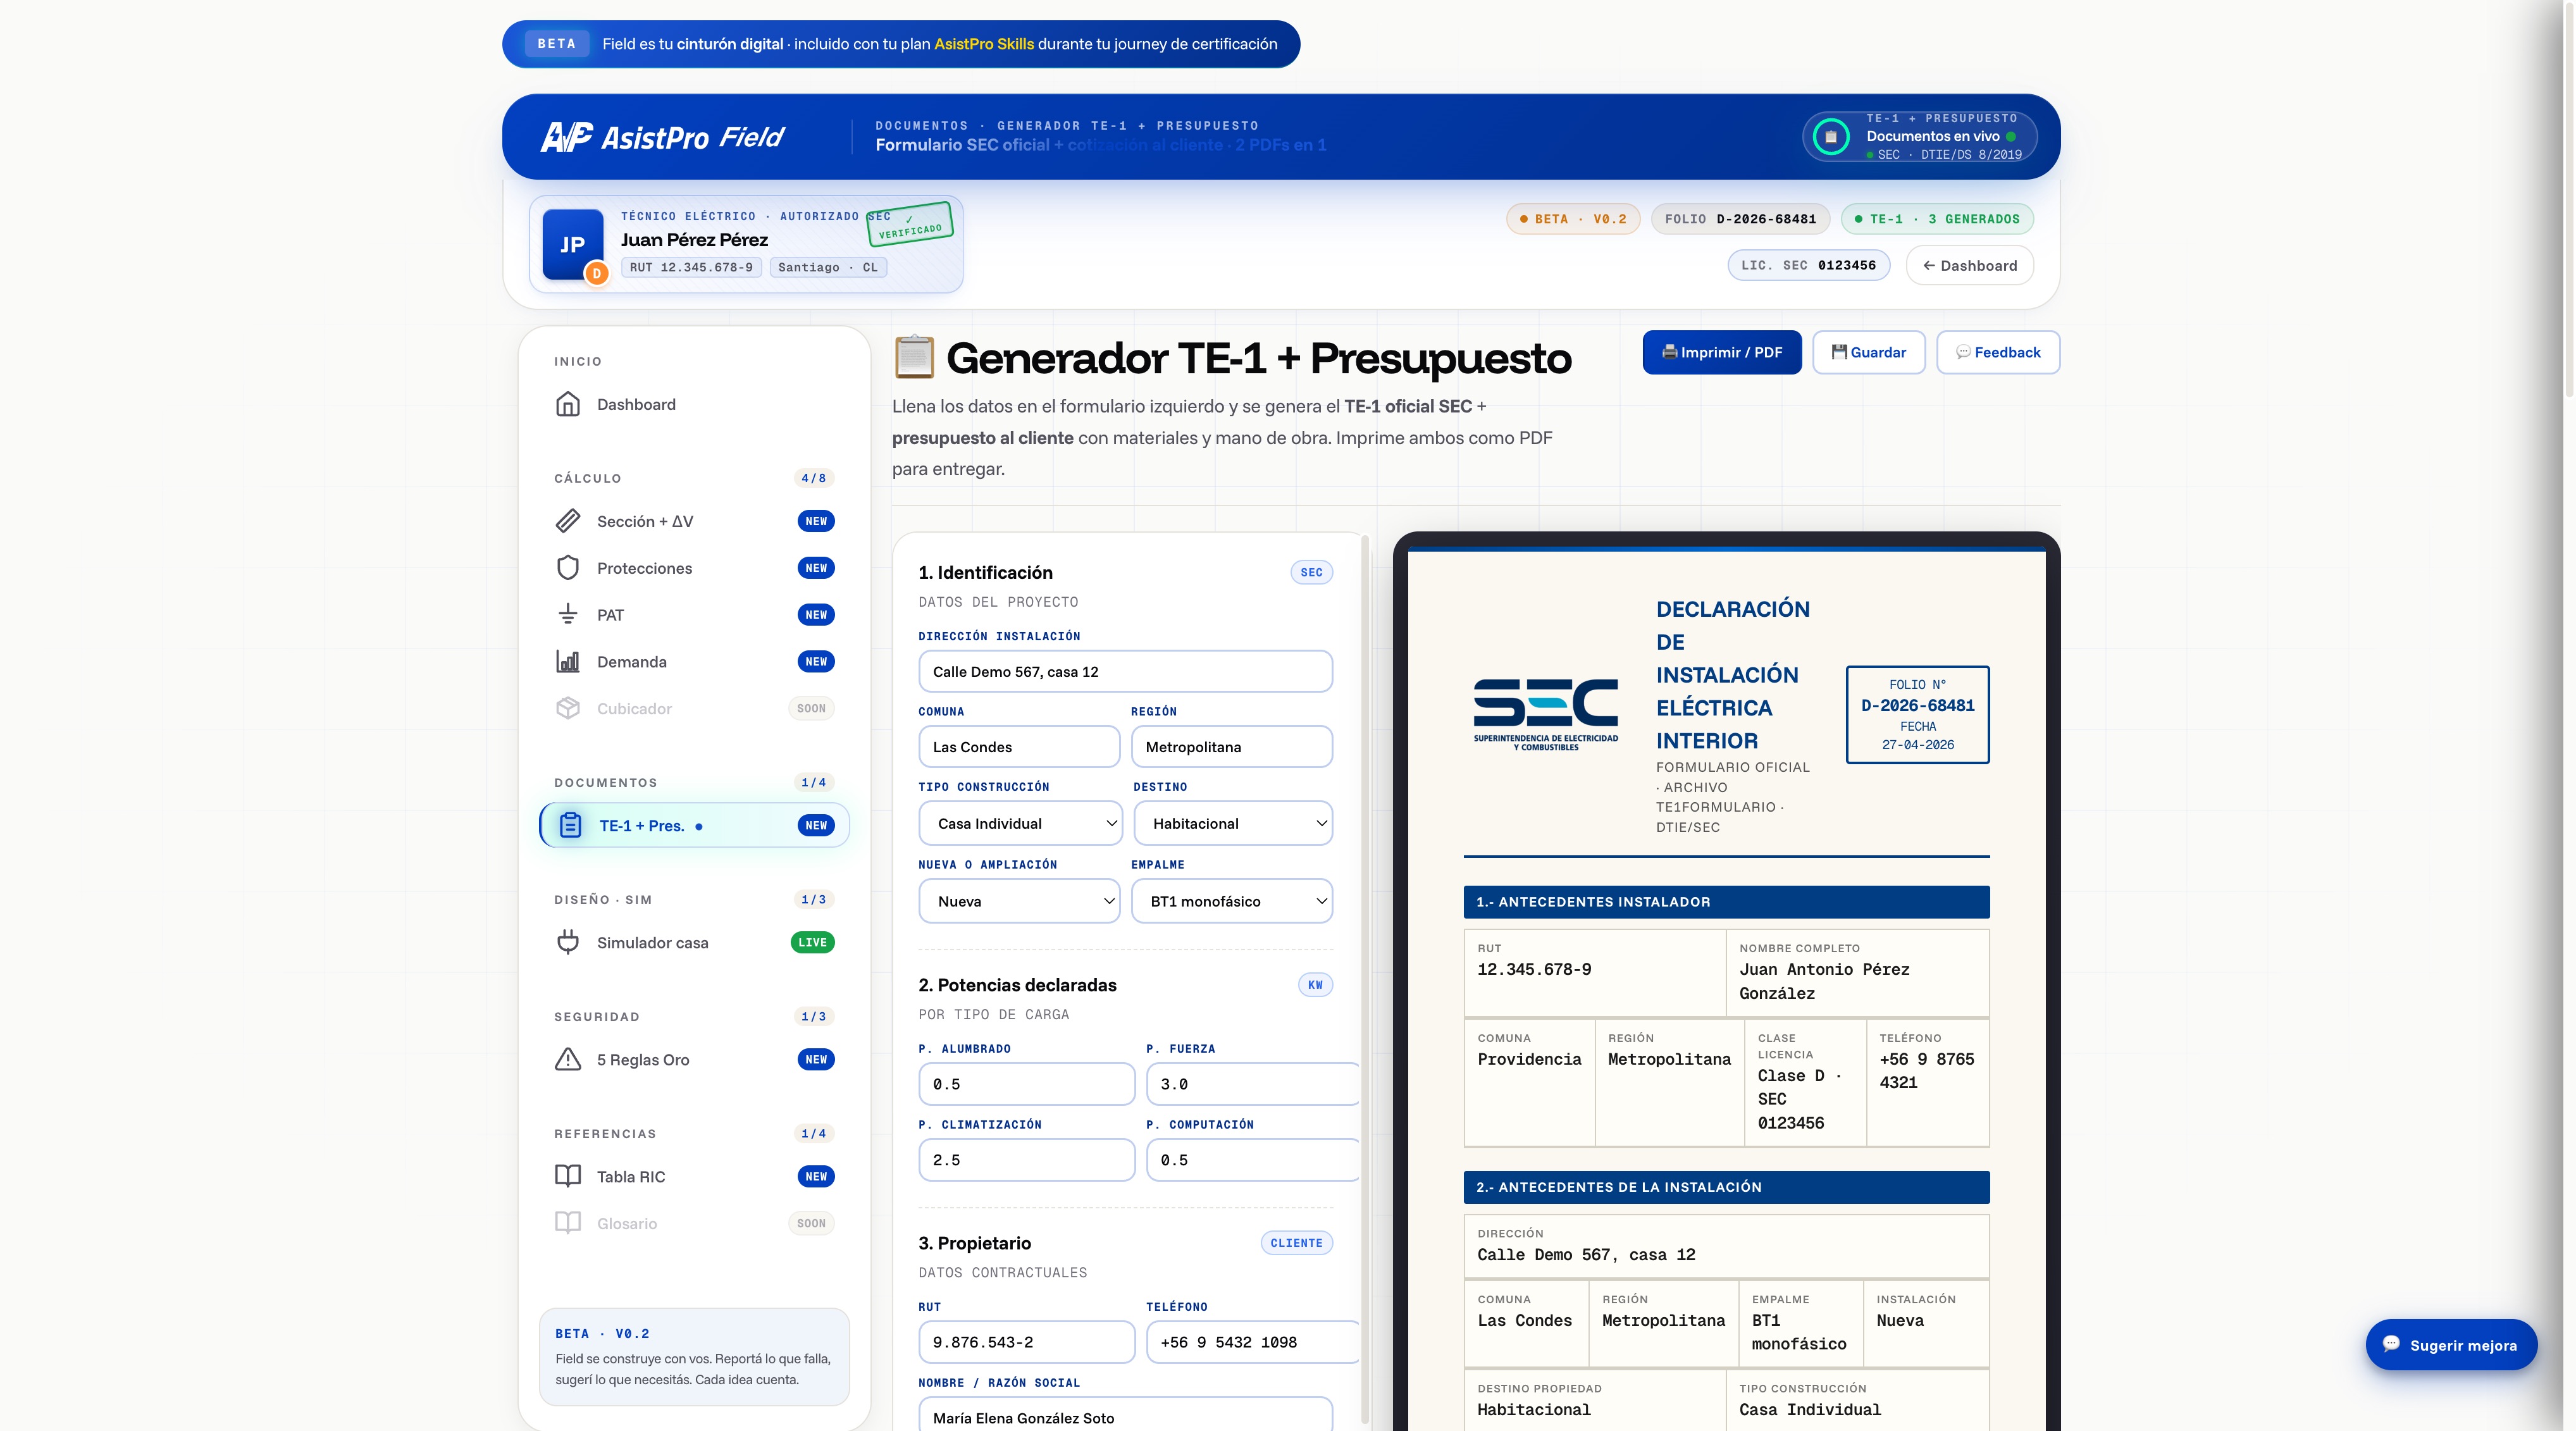Click the CLIENTE tag in Propietario section
Image resolution: width=2576 pixels, height=1431 pixels.
1296,1243
